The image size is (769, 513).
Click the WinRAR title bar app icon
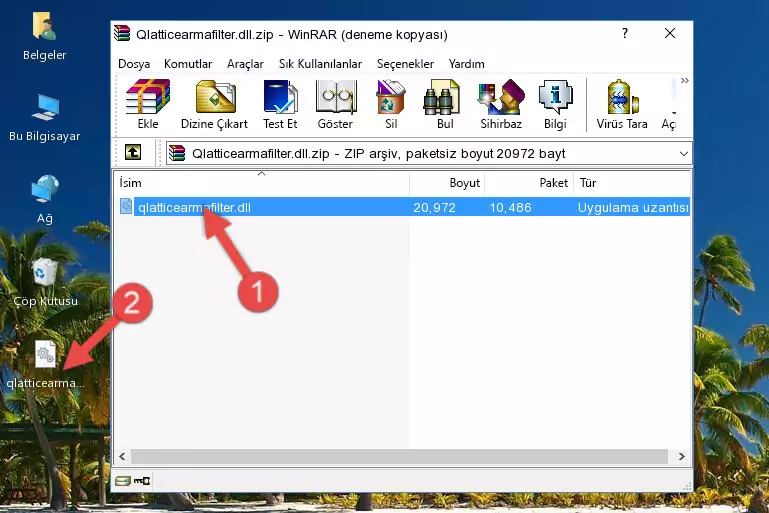tap(122, 33)
